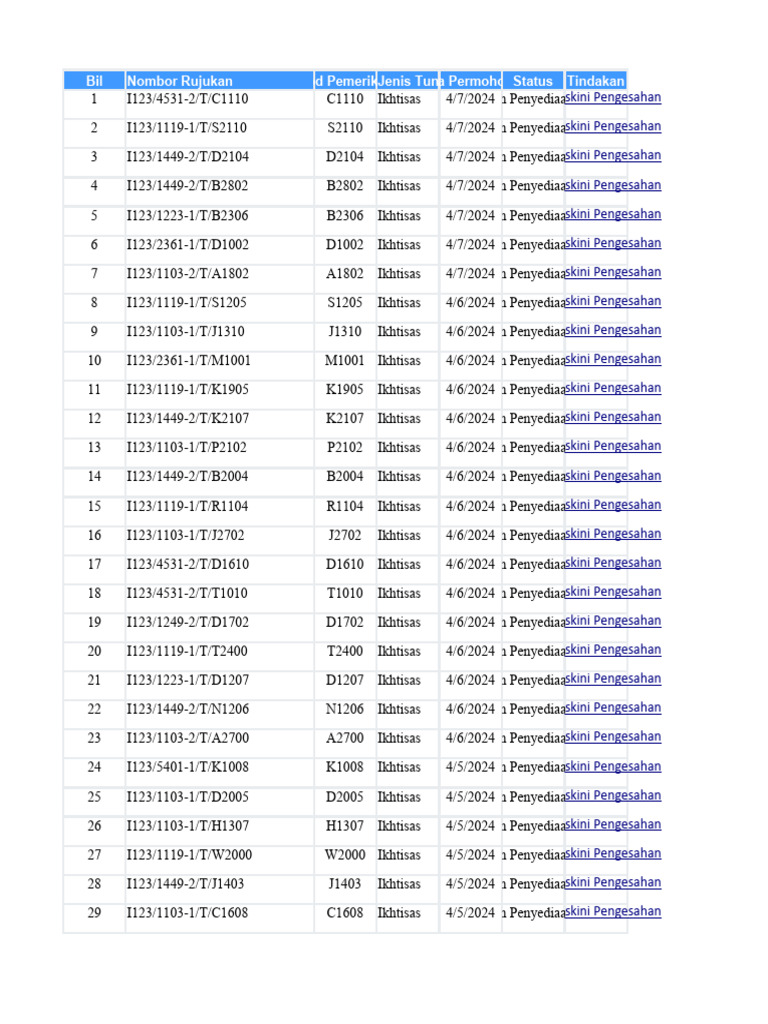The height and width of the screenshot is (1024, 768).
Task: Open Pengesahan link for row 18
Action: [612, 592]
